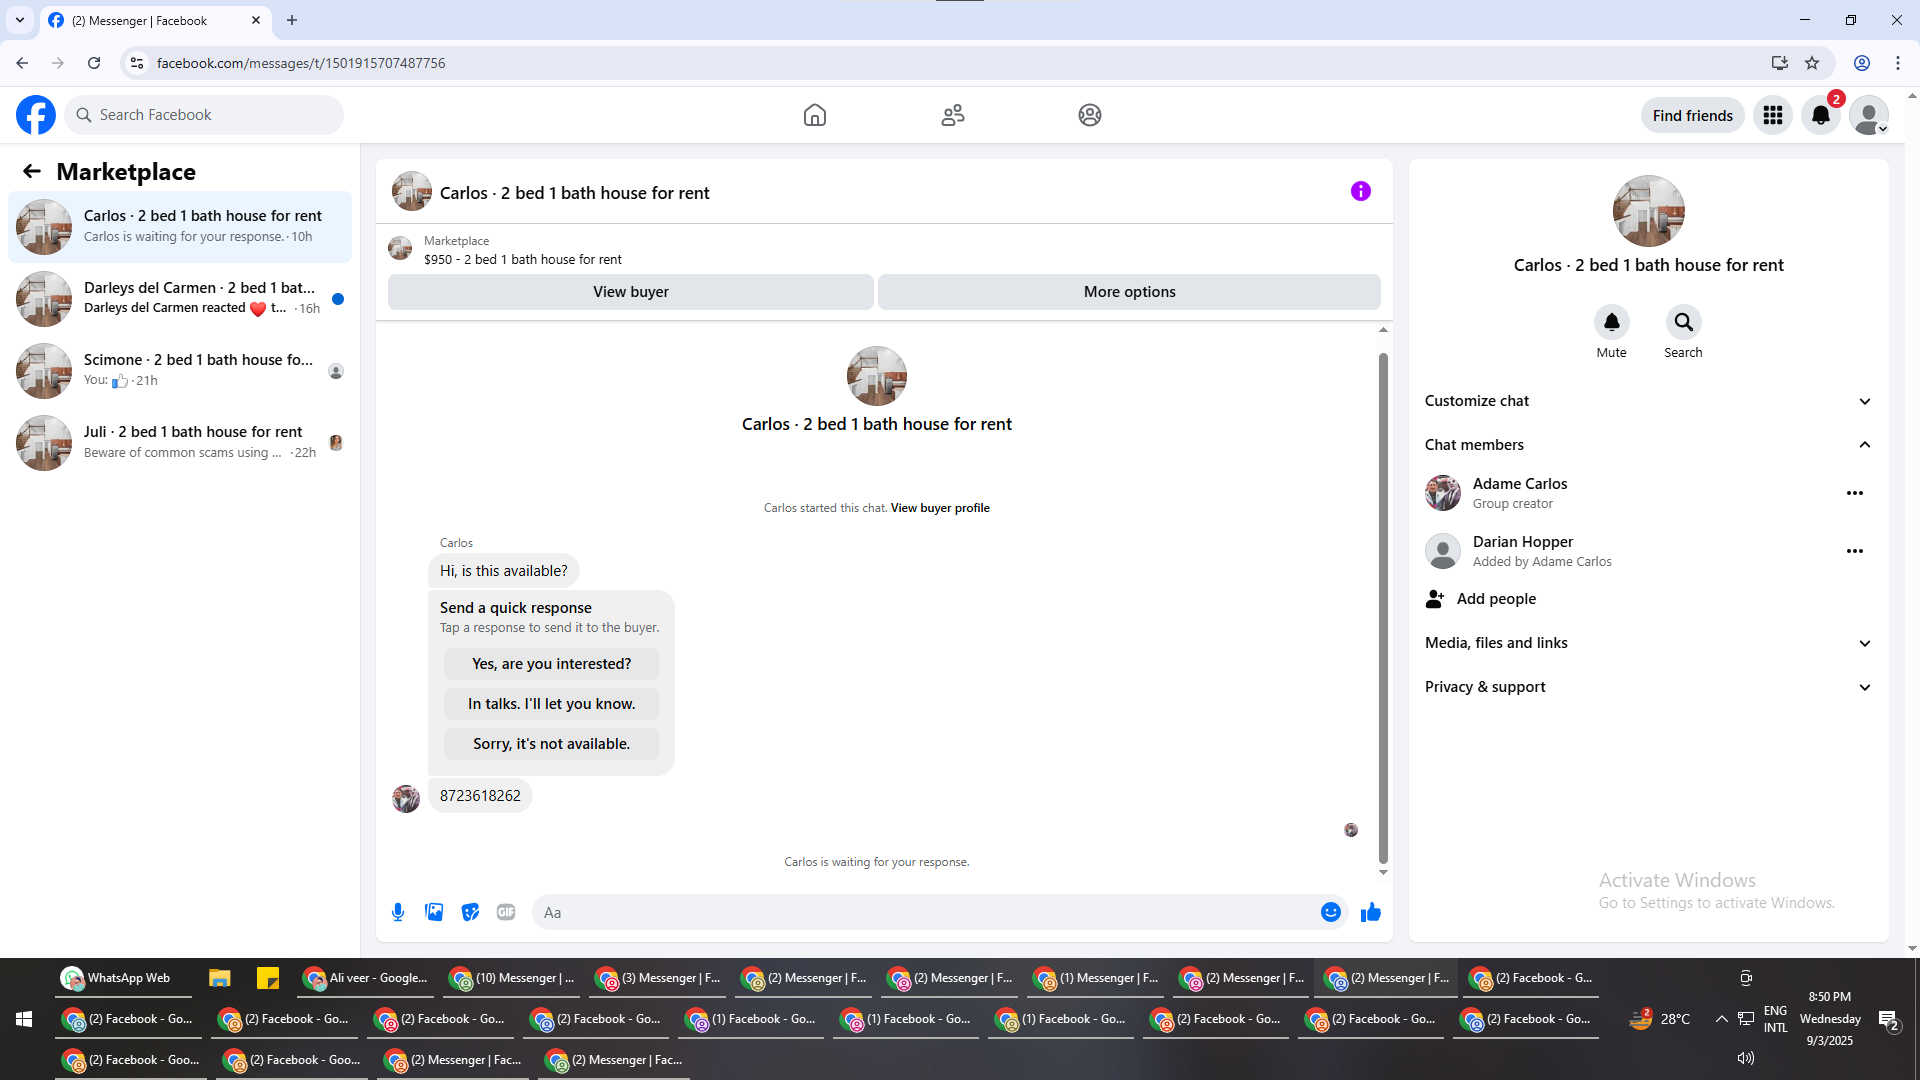View site information icon in address bar
This screenshot has width=1920, height=1080.
coord(137,63)
